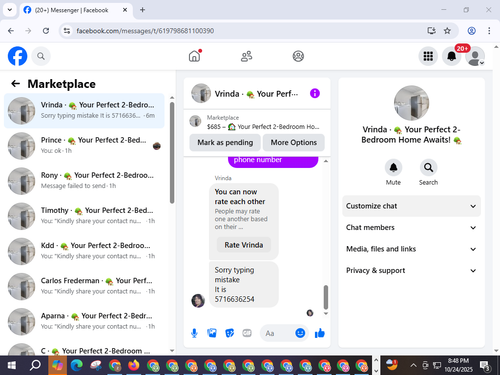
Task: Open Windows taskbar search
Action: coord(35,365)
